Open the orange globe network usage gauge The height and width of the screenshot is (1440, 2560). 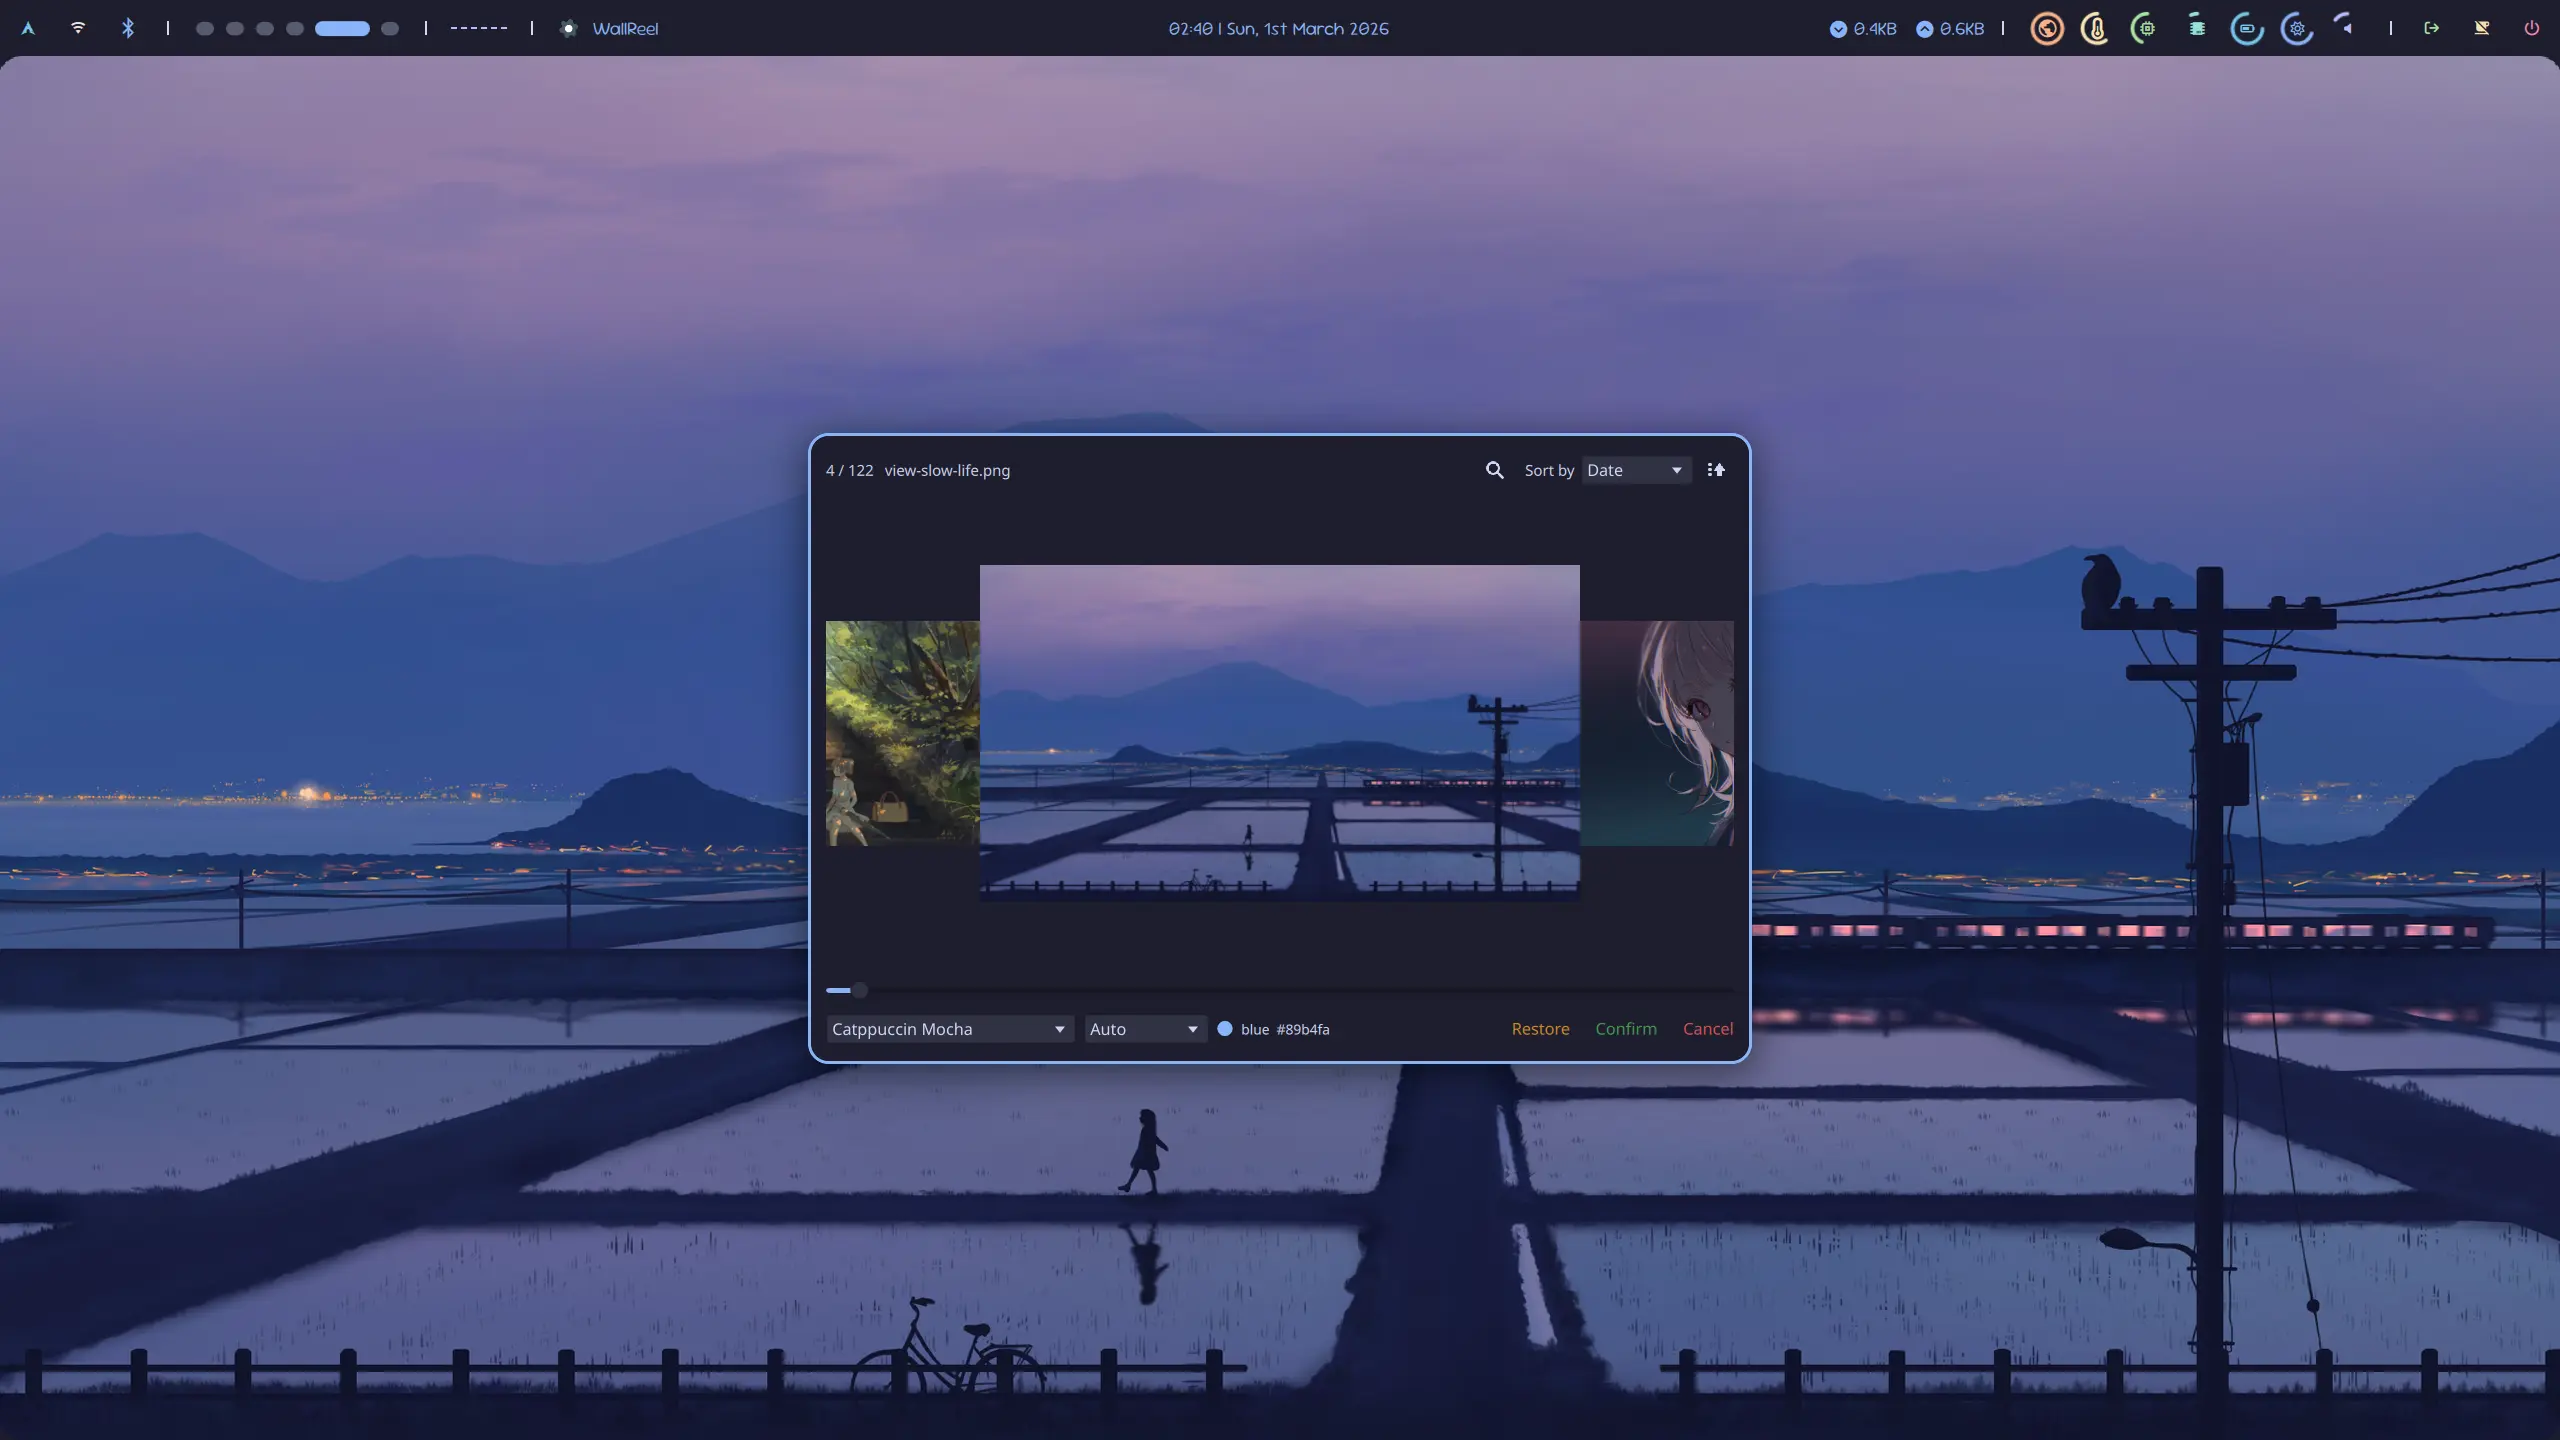[2047, 28]
